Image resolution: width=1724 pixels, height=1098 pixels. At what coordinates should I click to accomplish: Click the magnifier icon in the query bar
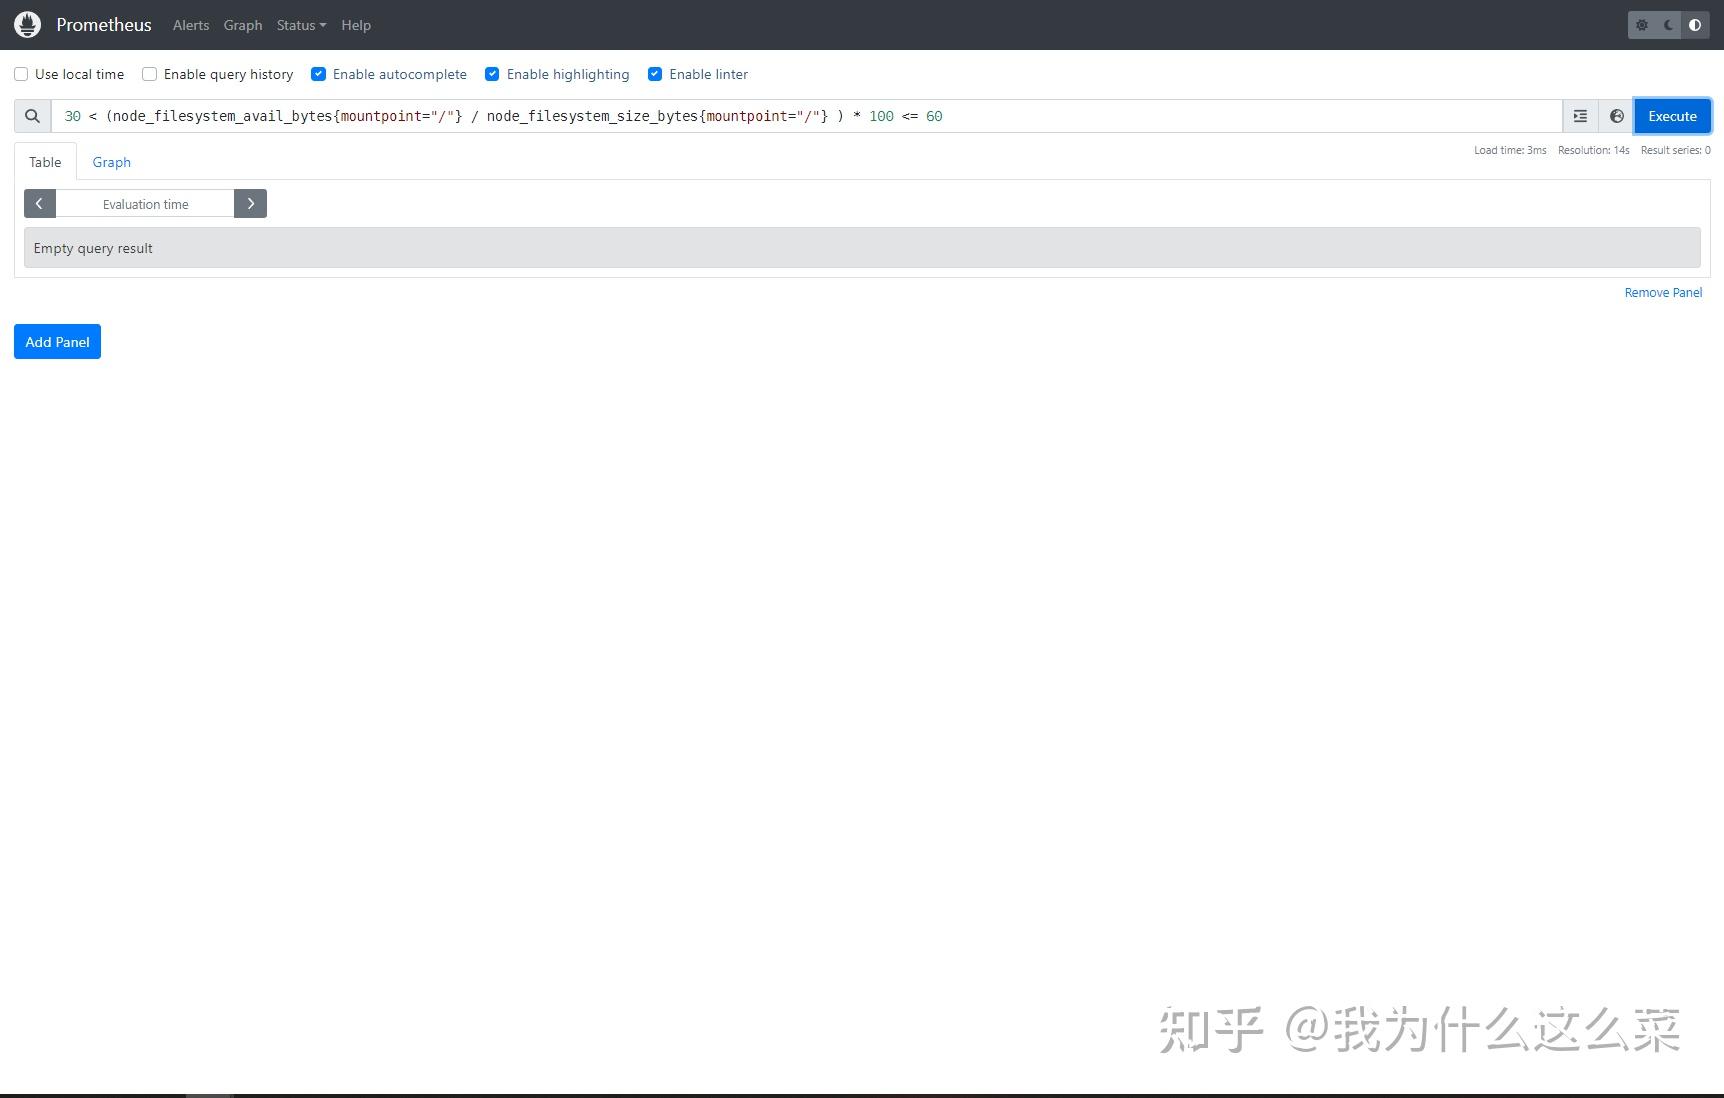pos(32,116)
